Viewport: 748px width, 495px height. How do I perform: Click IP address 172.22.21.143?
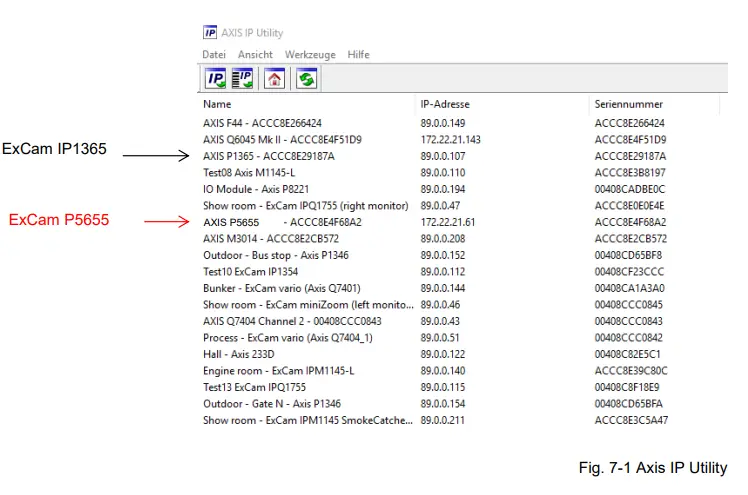tap(450, 140)
